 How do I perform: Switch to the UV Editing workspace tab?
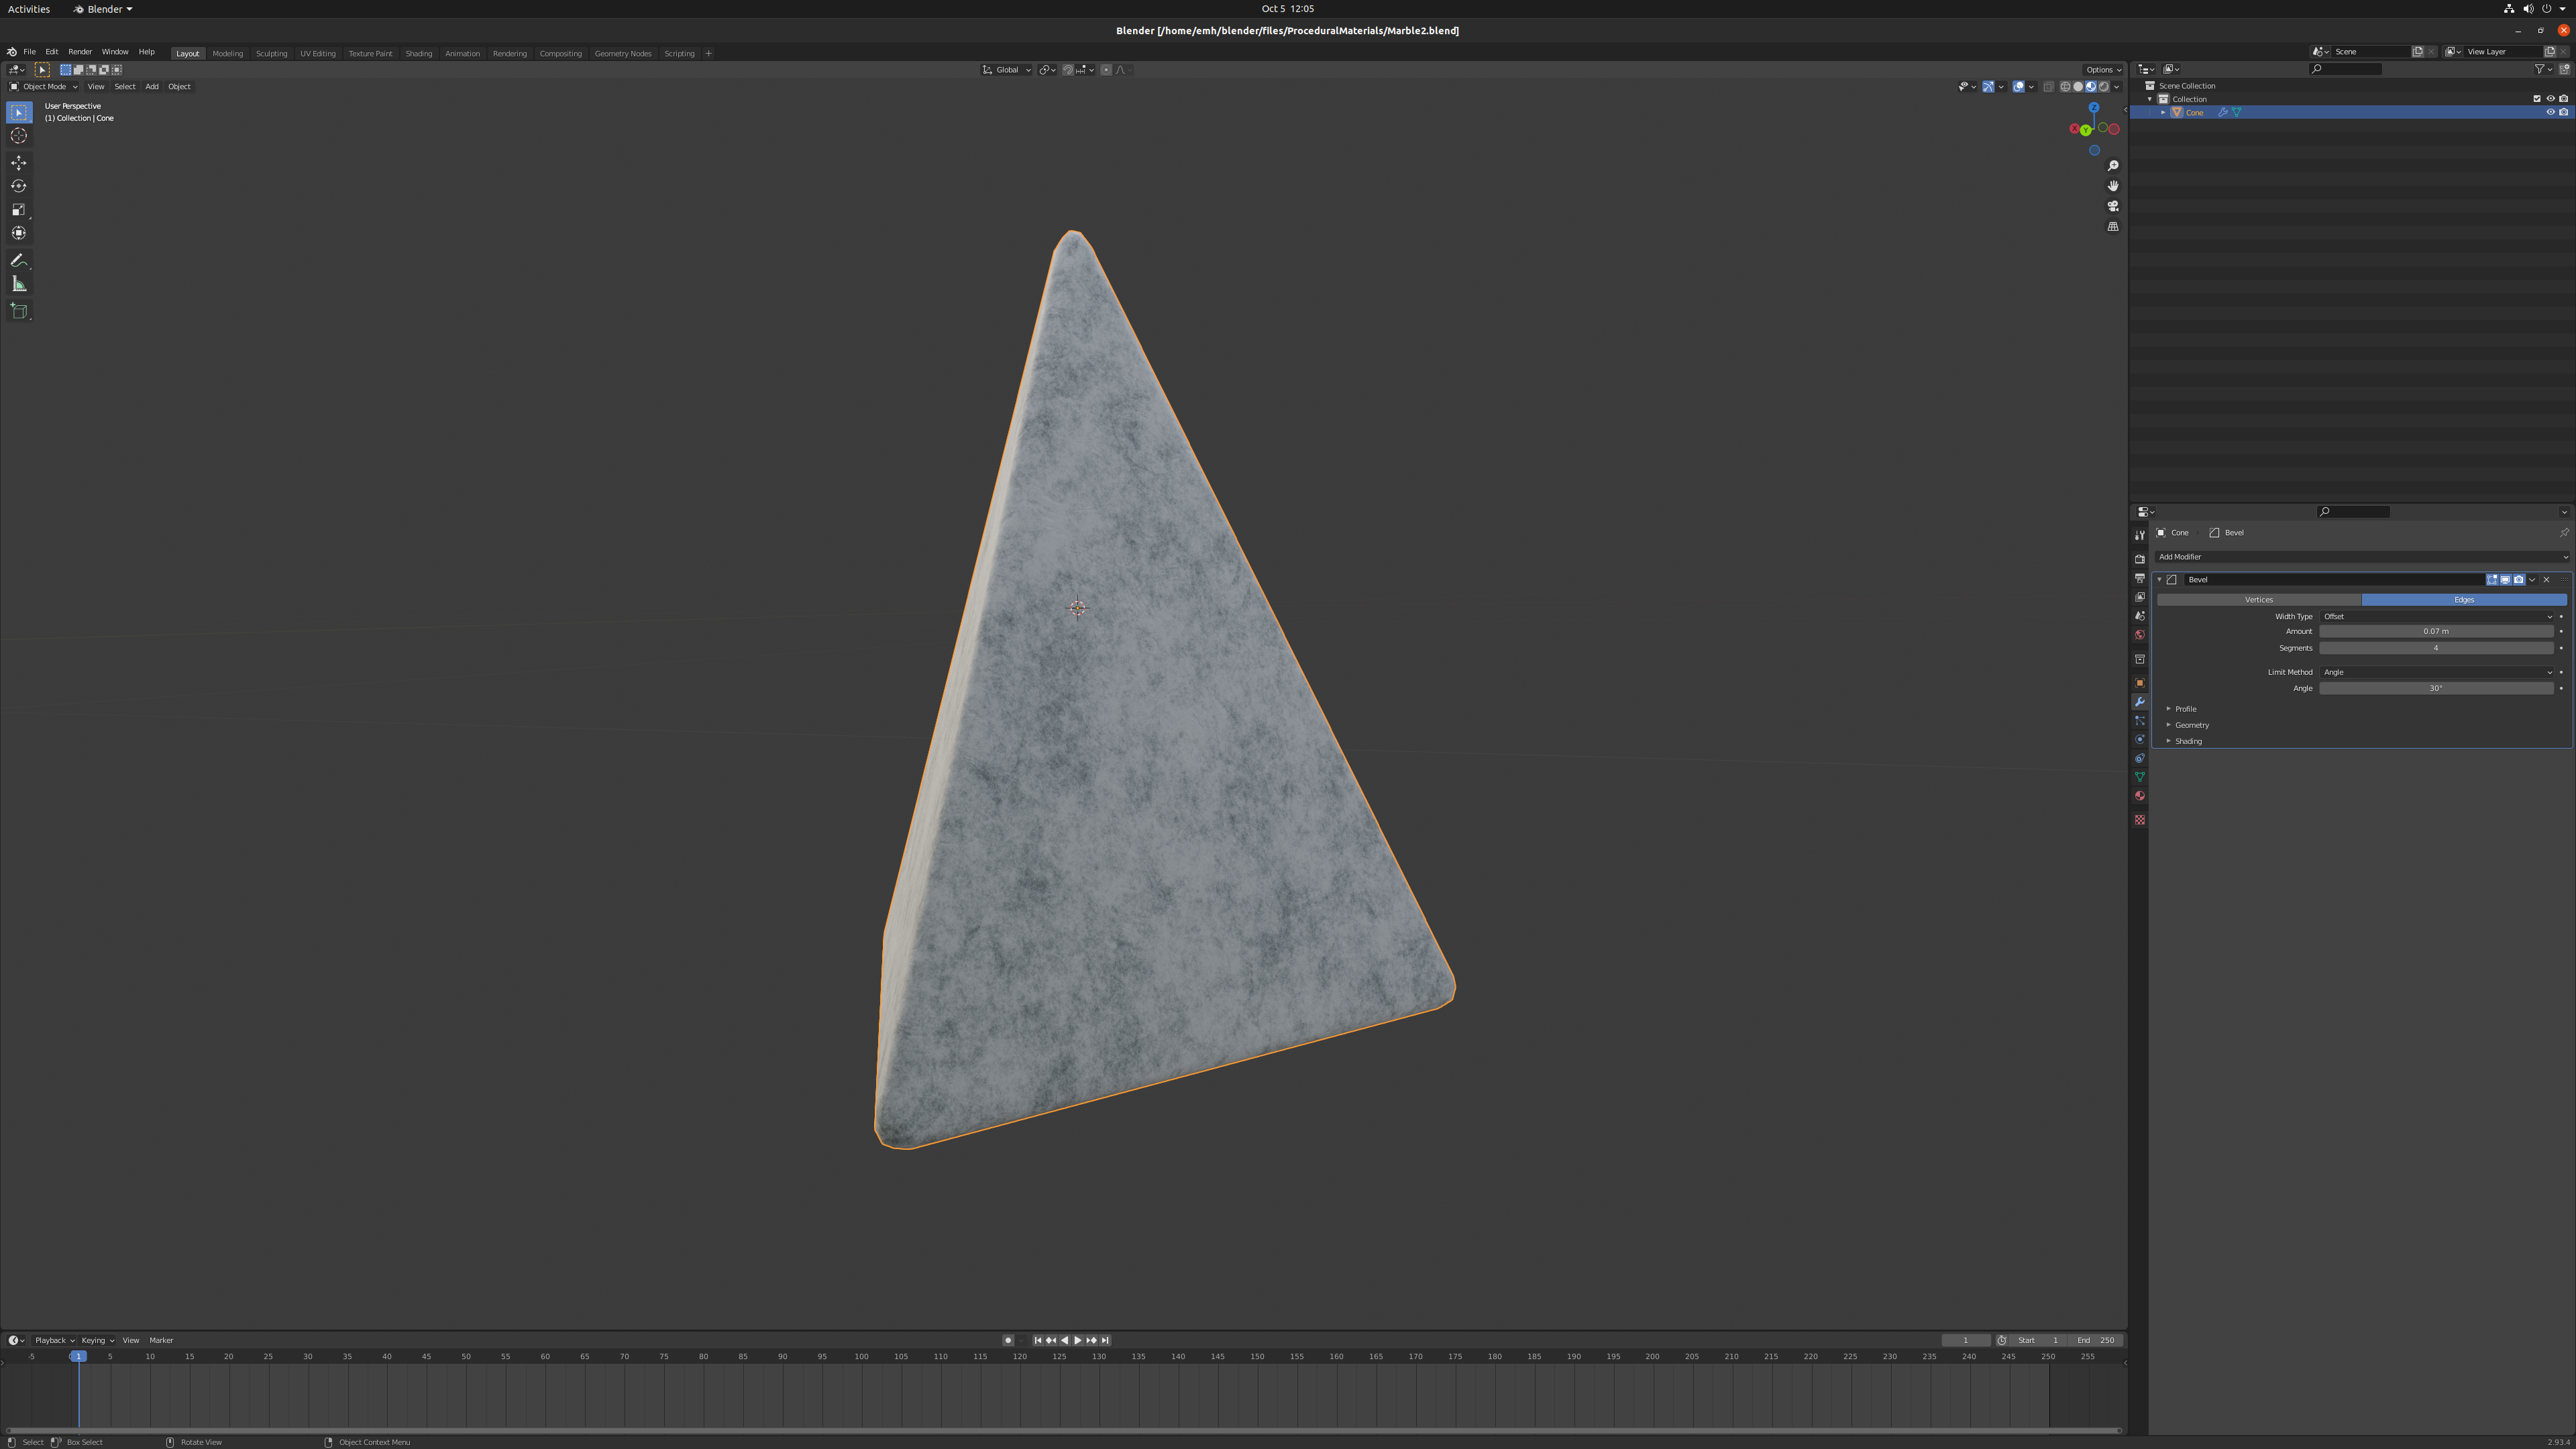click(317, 53)
